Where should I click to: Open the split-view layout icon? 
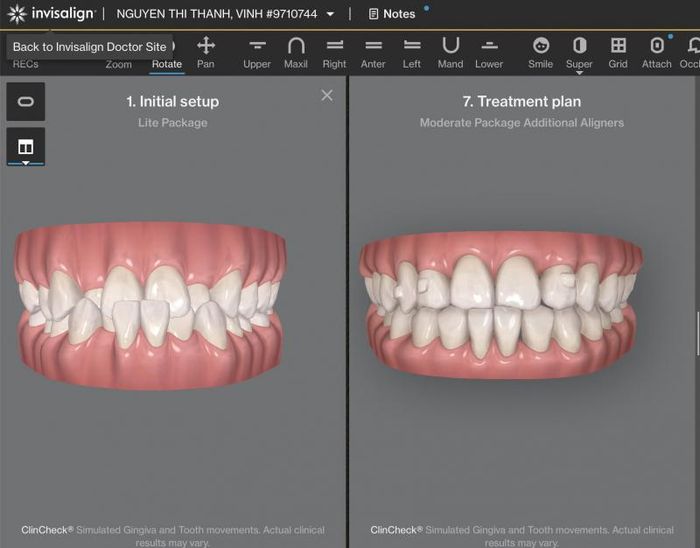25,146
